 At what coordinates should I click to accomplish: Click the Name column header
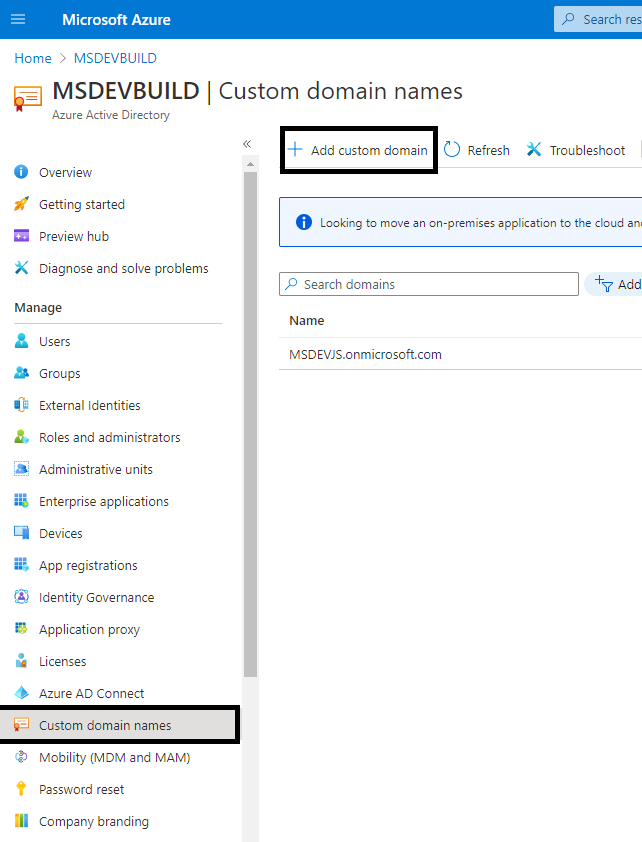coord(307,321)
